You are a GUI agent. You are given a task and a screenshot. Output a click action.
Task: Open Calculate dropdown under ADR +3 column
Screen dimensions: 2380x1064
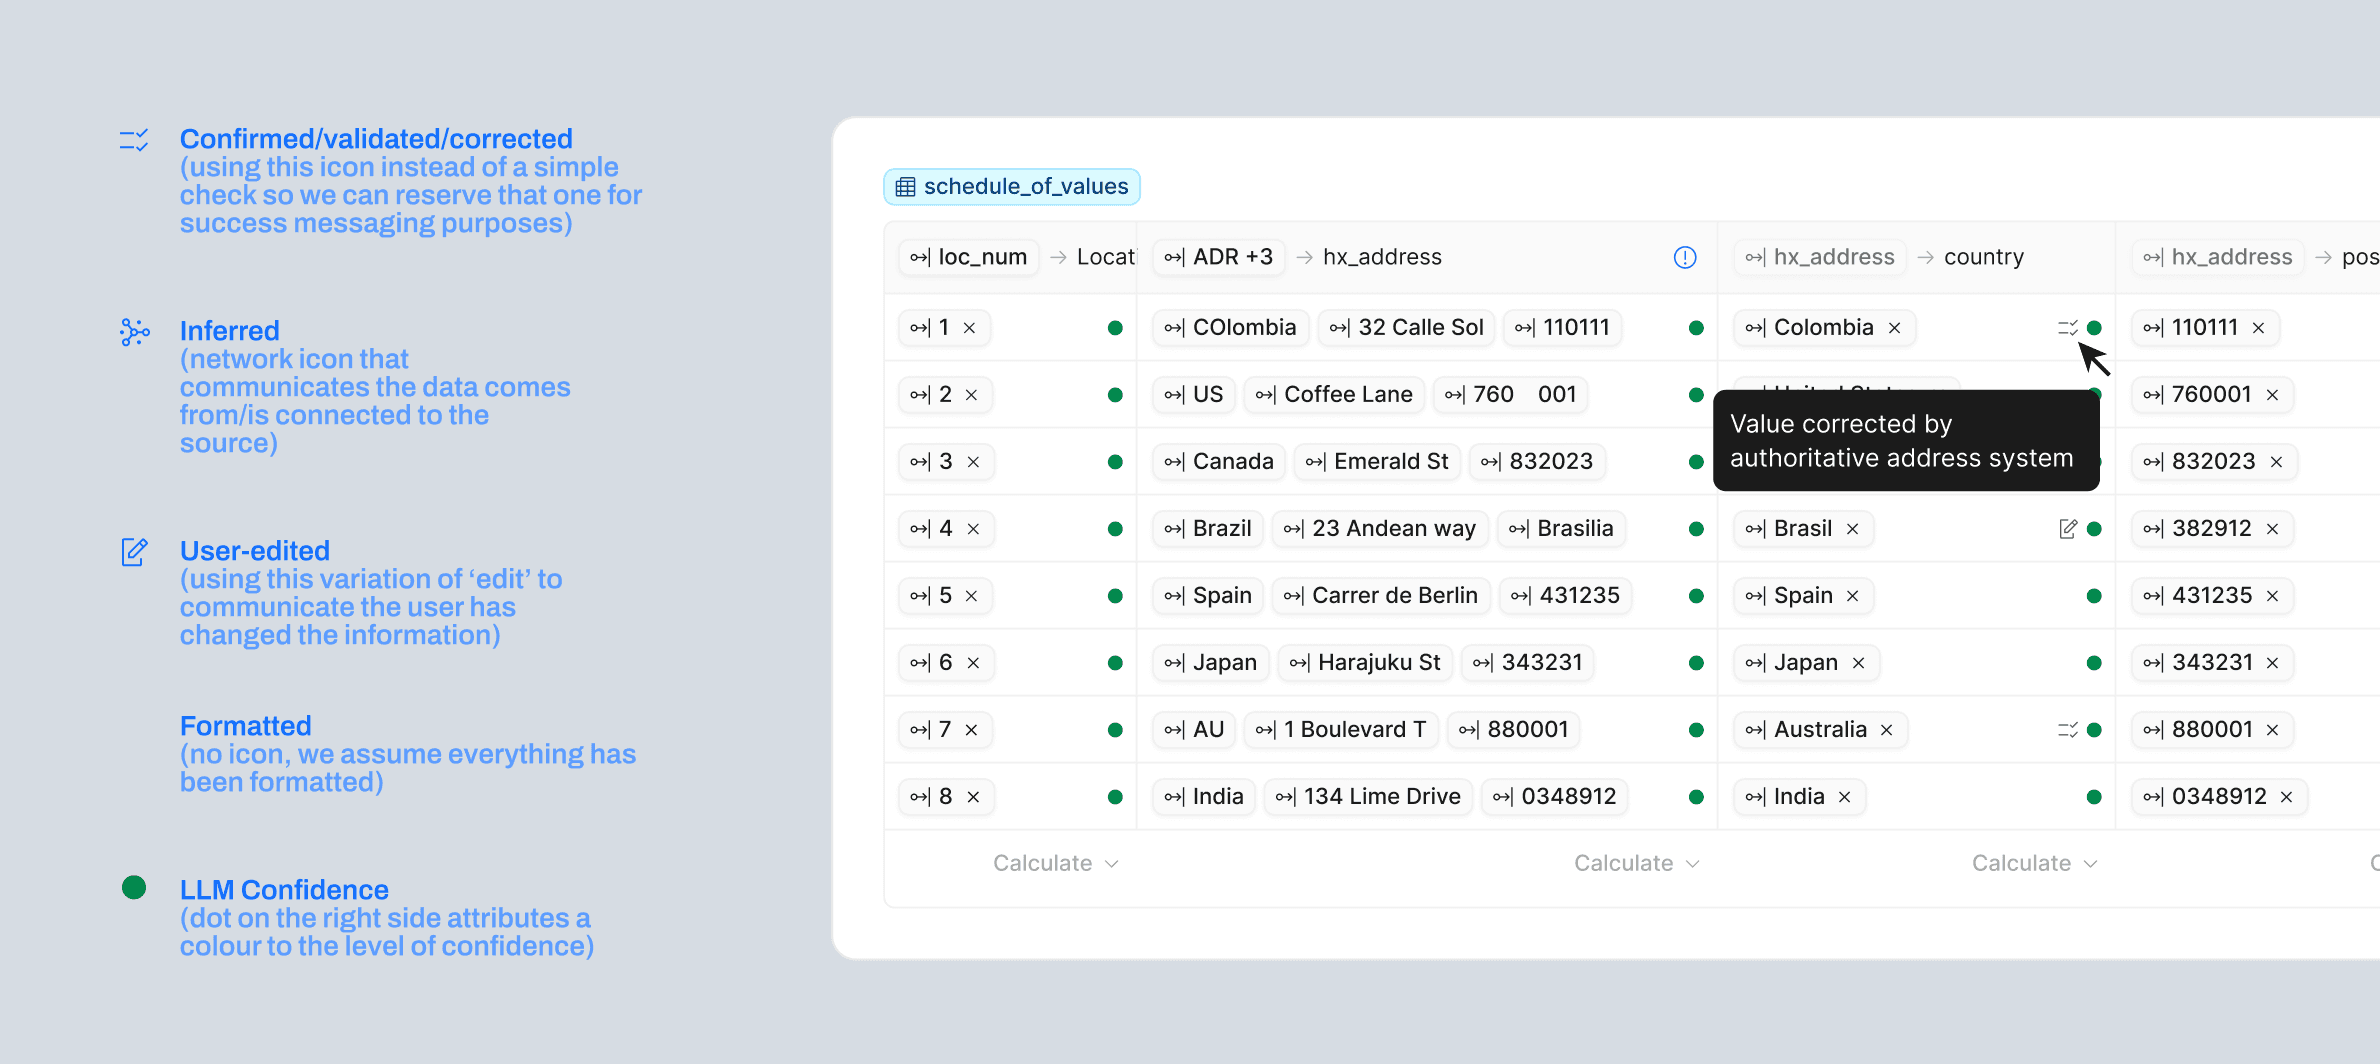(1636, 864)
